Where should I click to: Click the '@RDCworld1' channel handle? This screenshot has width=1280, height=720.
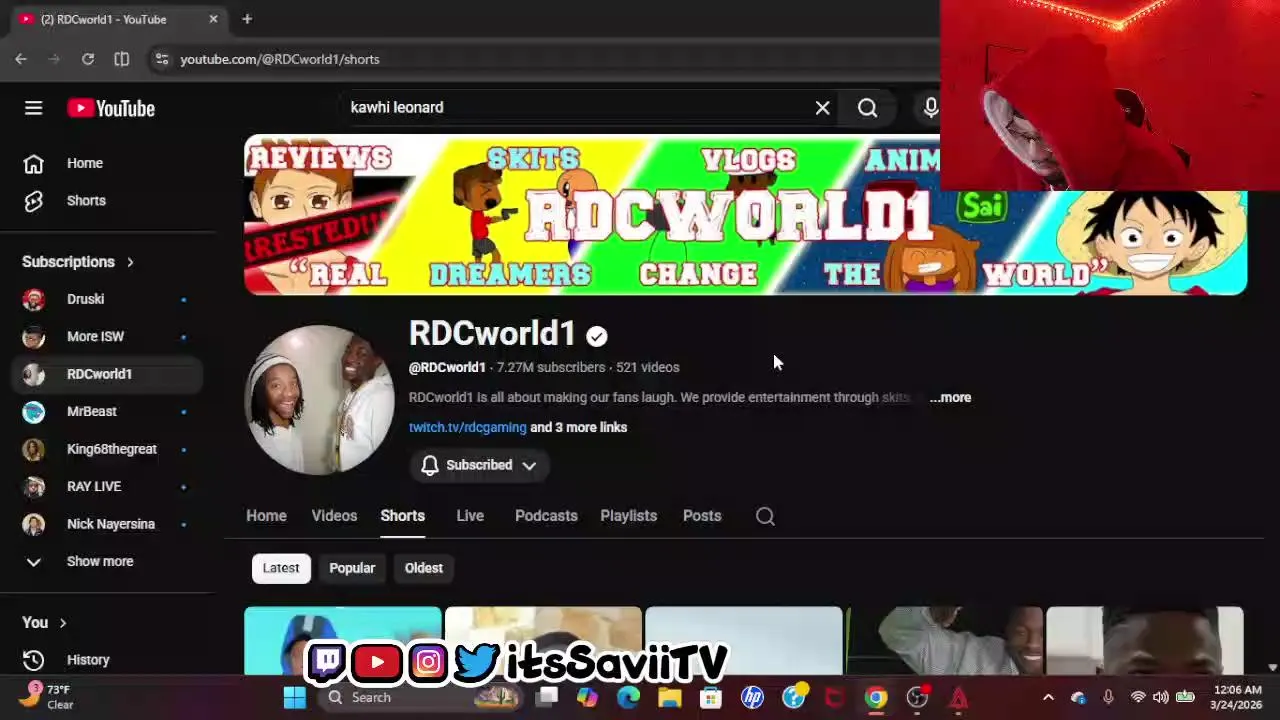(x=447, y=367)
